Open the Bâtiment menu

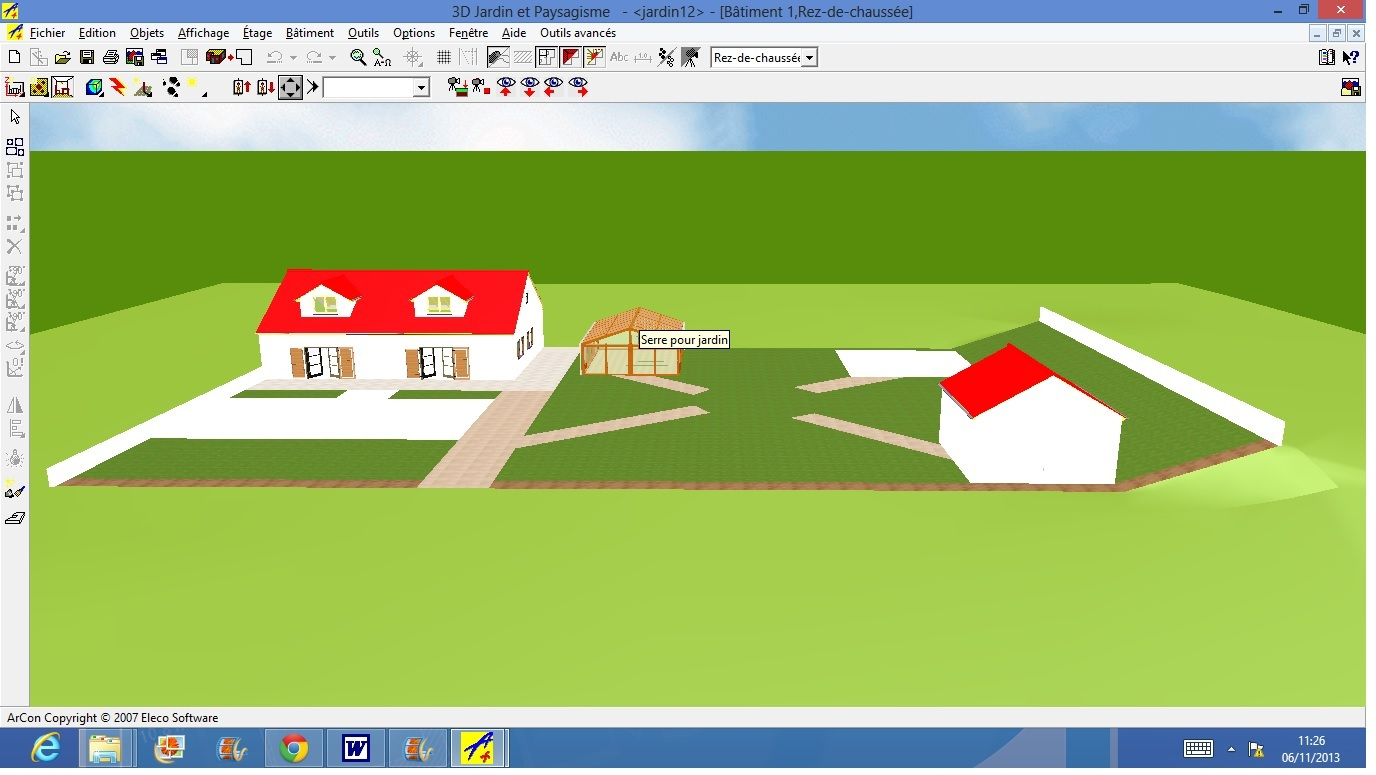point(309,33)
